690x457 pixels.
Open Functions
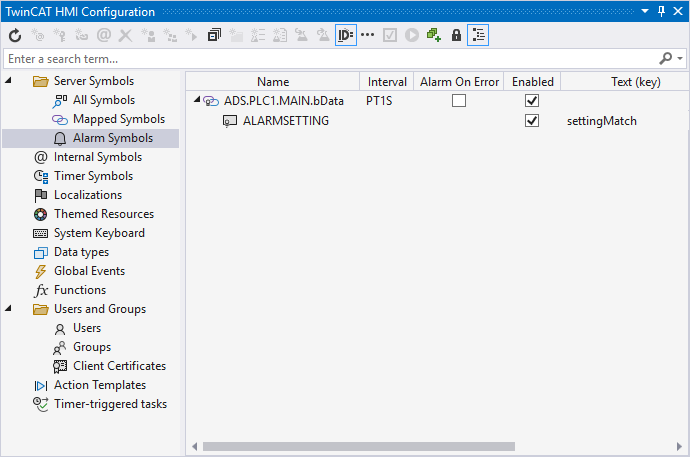tap(80, 289)
